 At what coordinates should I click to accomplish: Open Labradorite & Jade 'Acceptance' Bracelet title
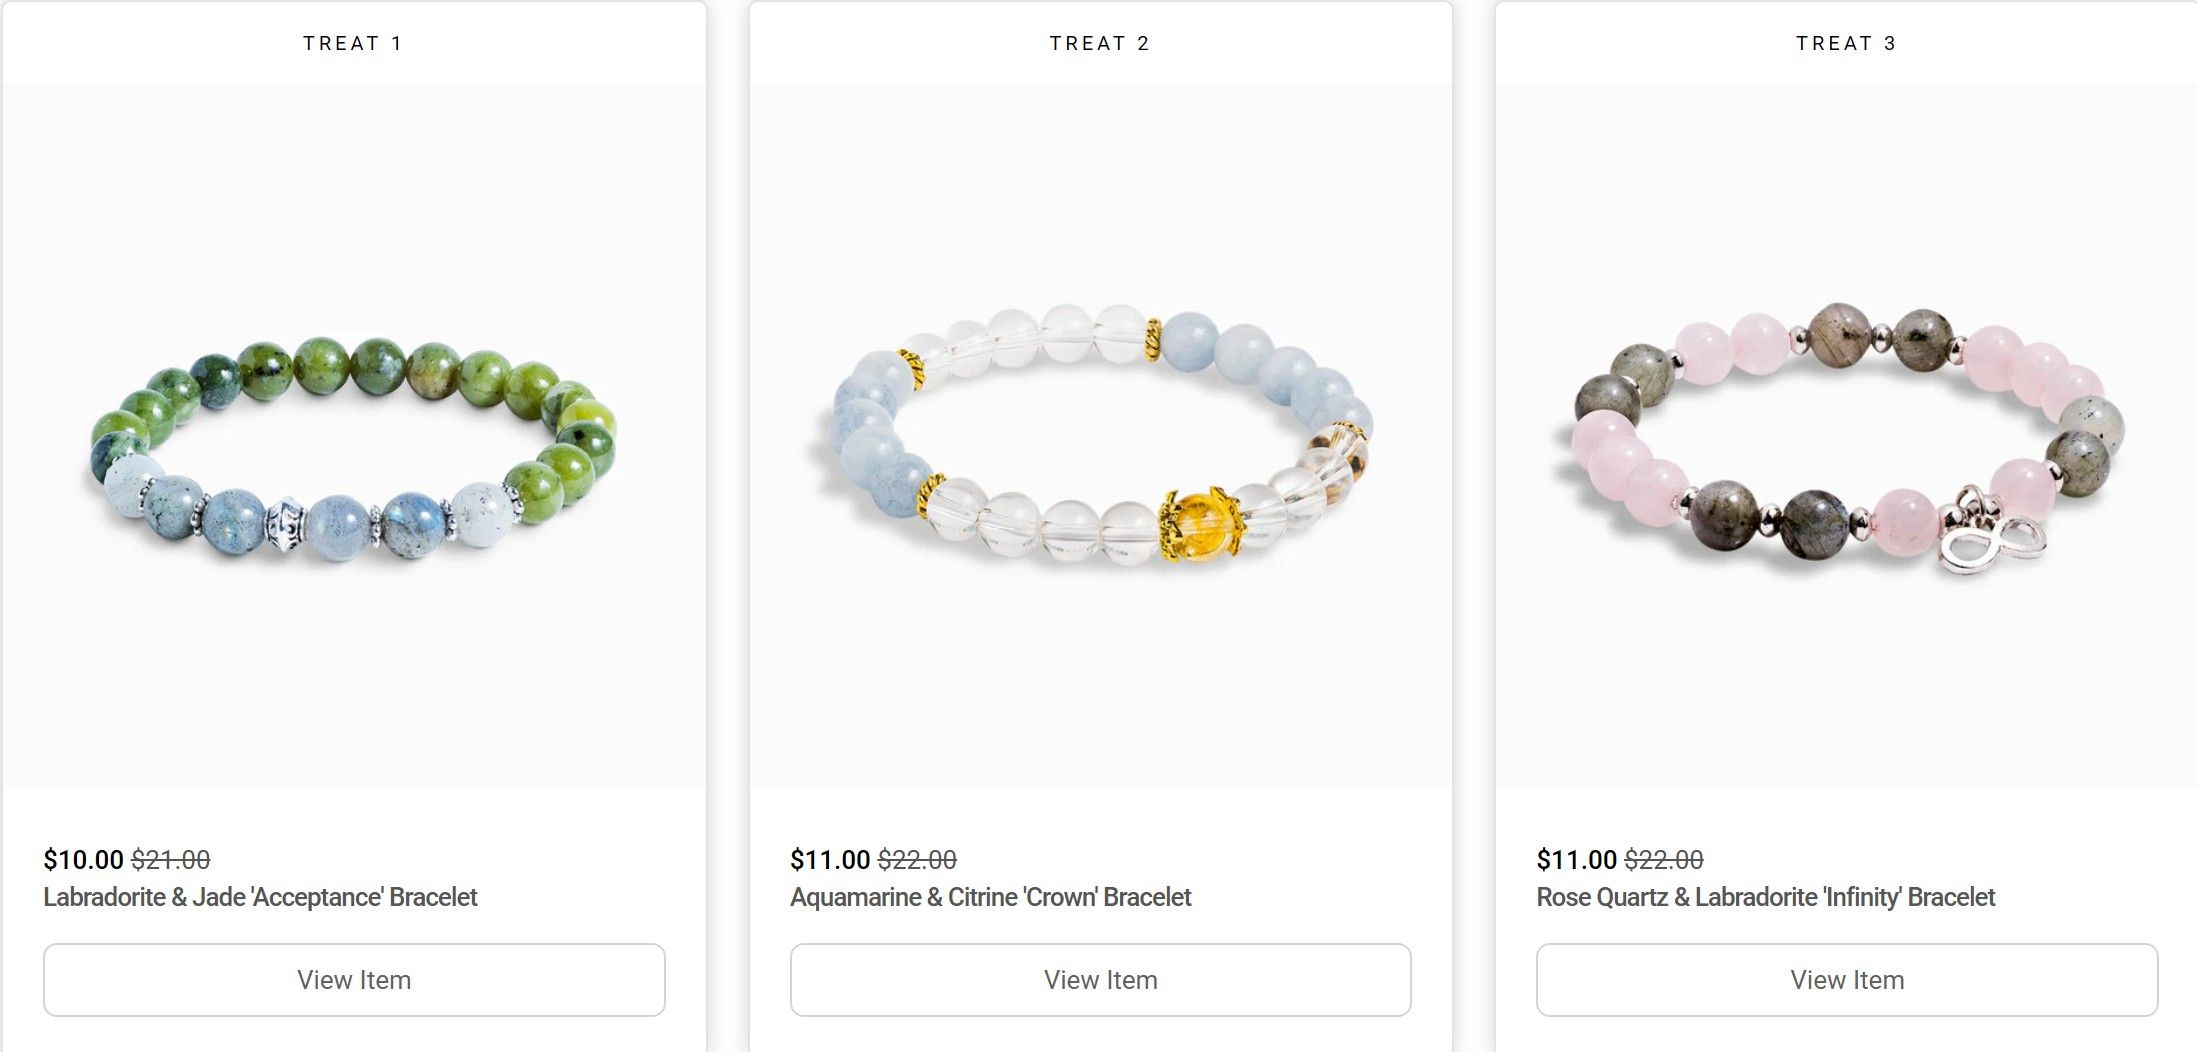260,897
